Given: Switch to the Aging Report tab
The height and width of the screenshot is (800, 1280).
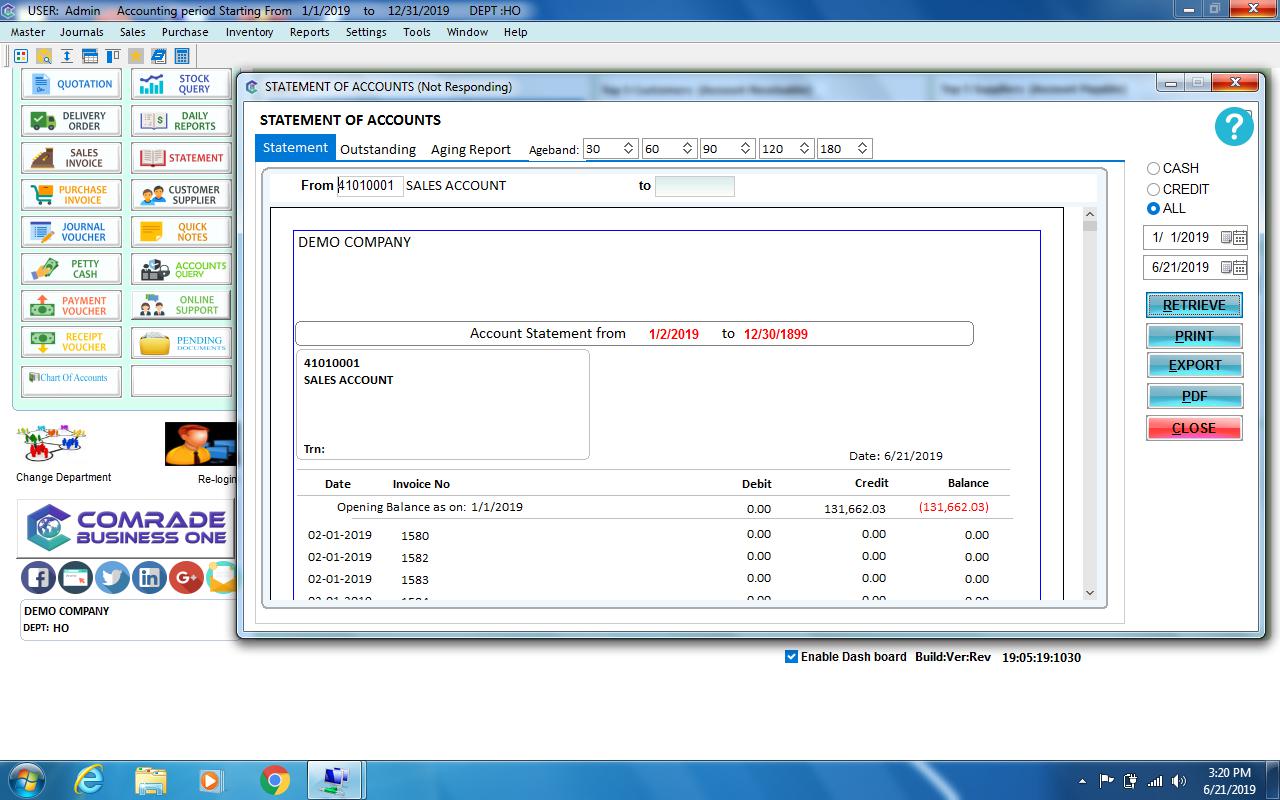Looking at the screenshot, I should (470, 148).
